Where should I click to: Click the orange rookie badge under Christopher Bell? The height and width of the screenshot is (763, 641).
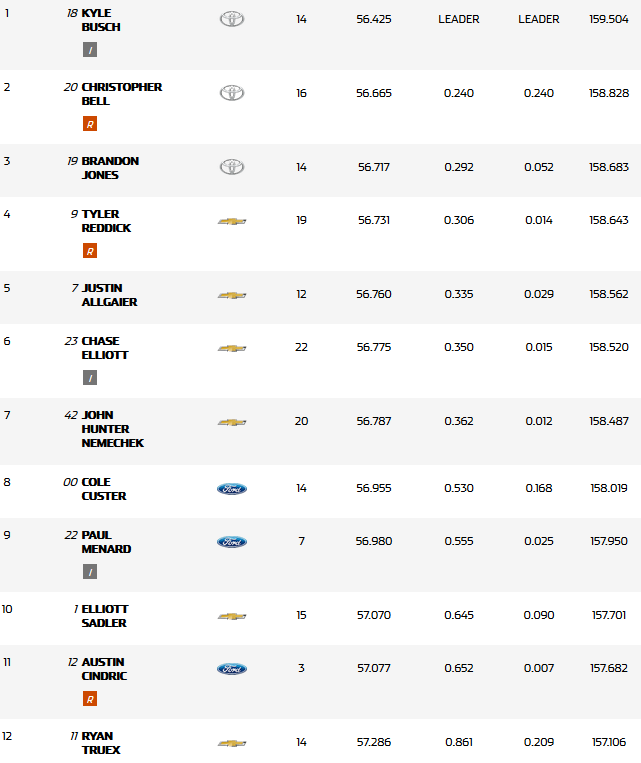(90, 124)
